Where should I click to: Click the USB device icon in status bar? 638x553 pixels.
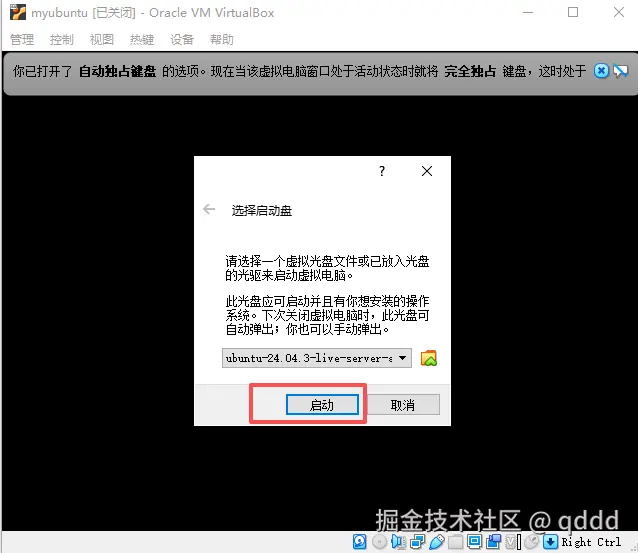click(437, 542)
